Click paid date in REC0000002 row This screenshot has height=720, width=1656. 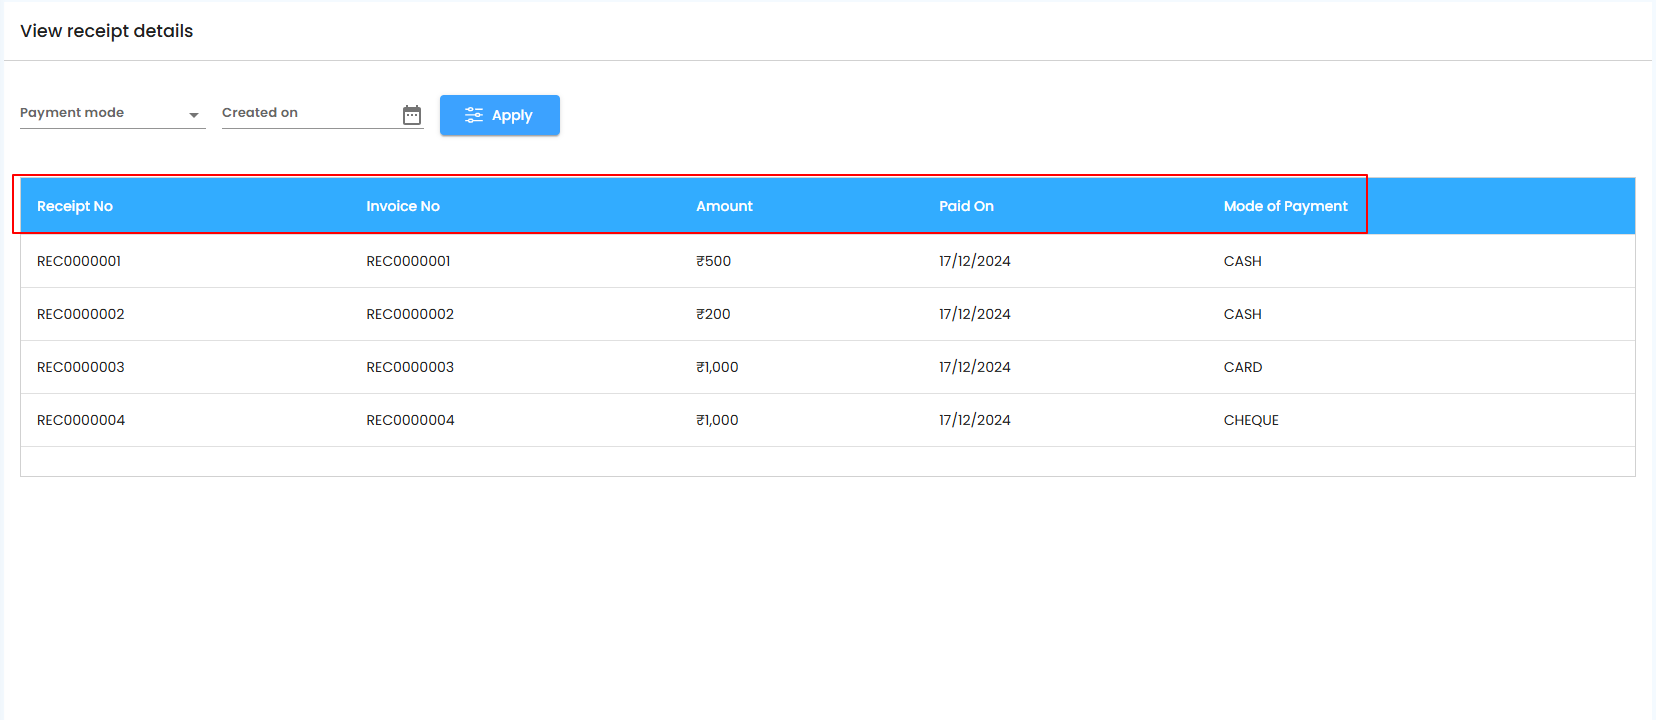coord(975,314)
